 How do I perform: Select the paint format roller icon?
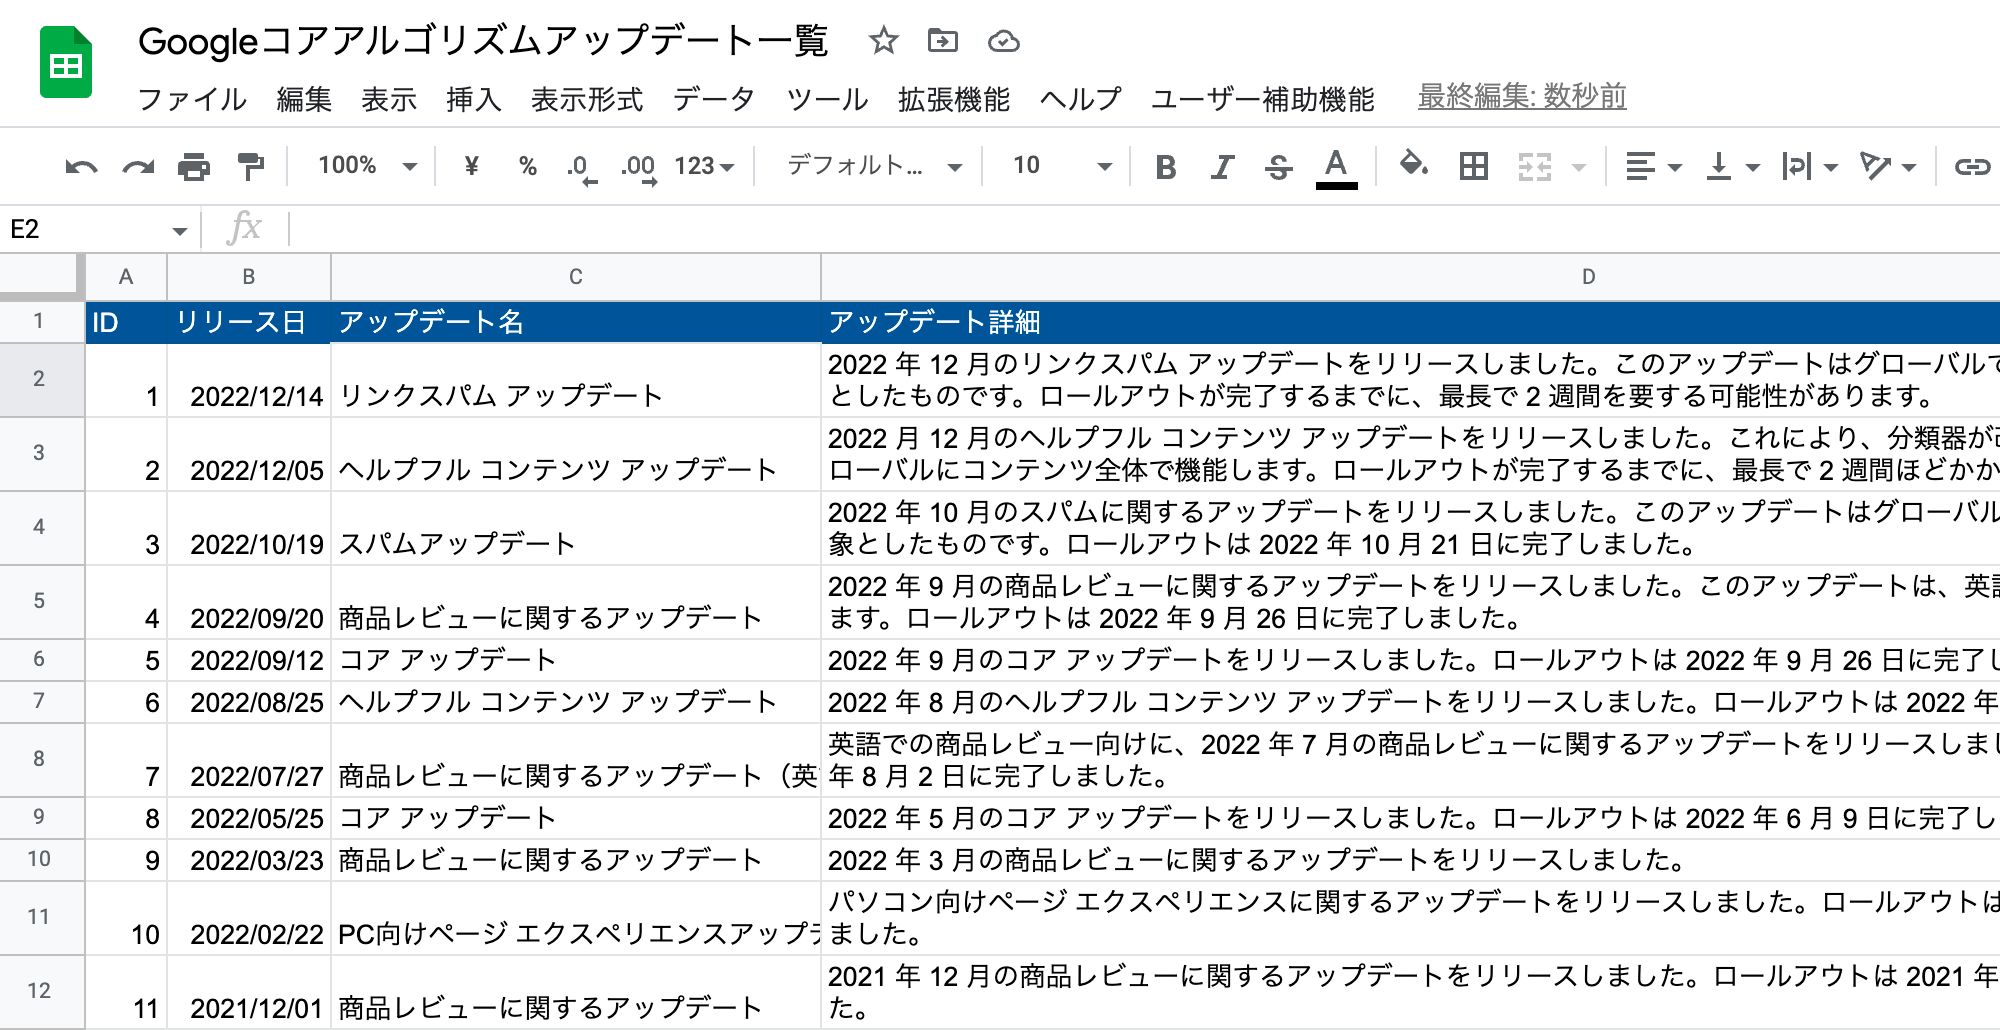[x=250, y=167]
